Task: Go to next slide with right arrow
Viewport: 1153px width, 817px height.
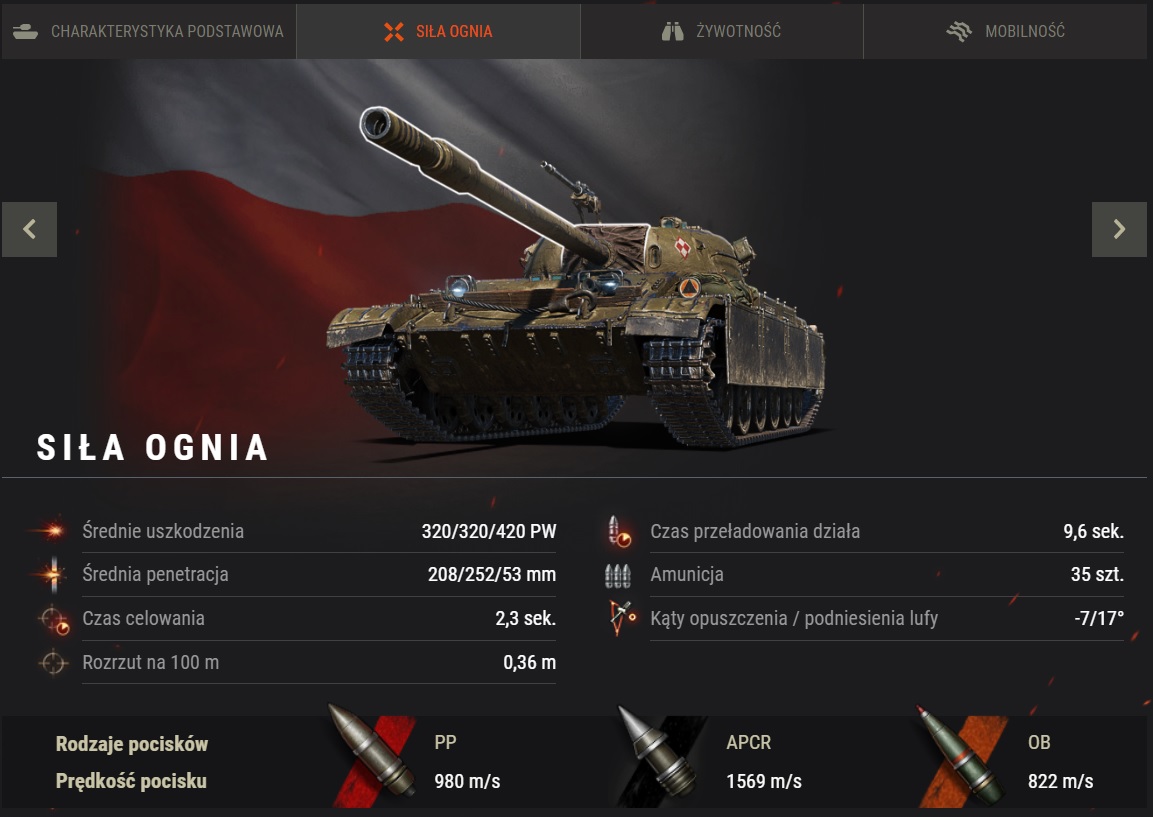Action: click(x=1119, y=229)
